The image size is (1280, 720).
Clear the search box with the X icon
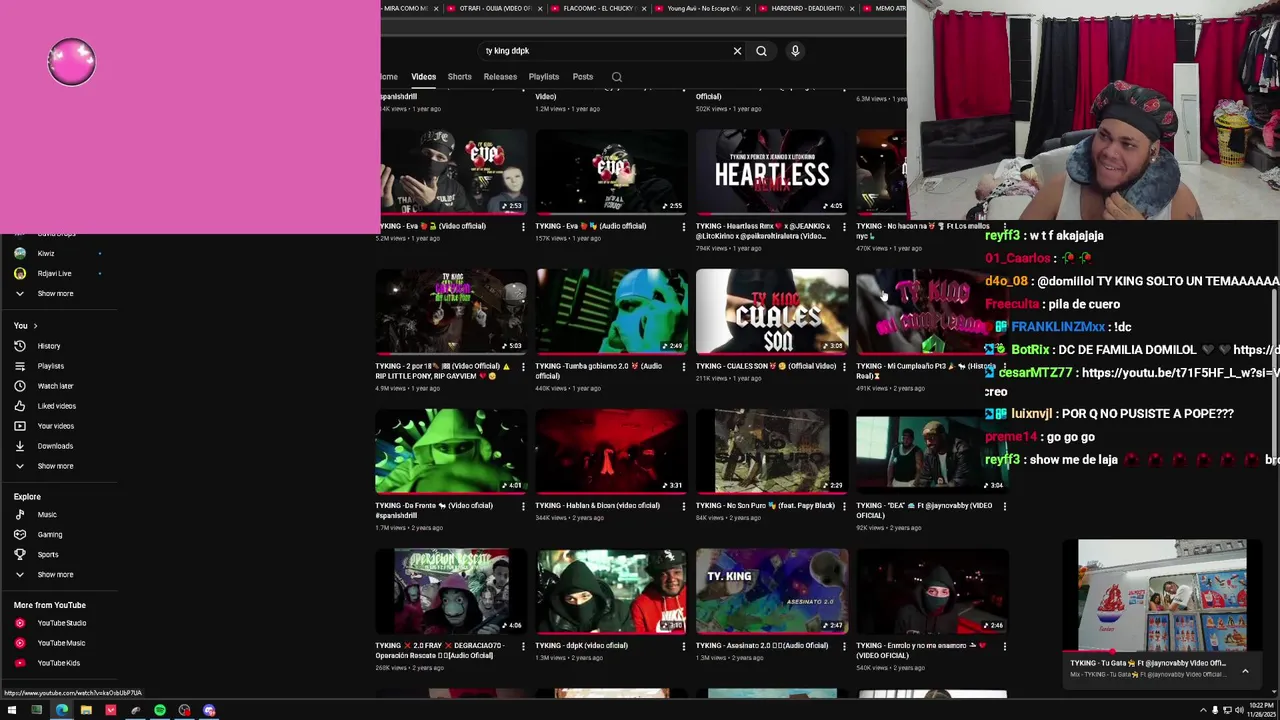[x=737, y=51]
